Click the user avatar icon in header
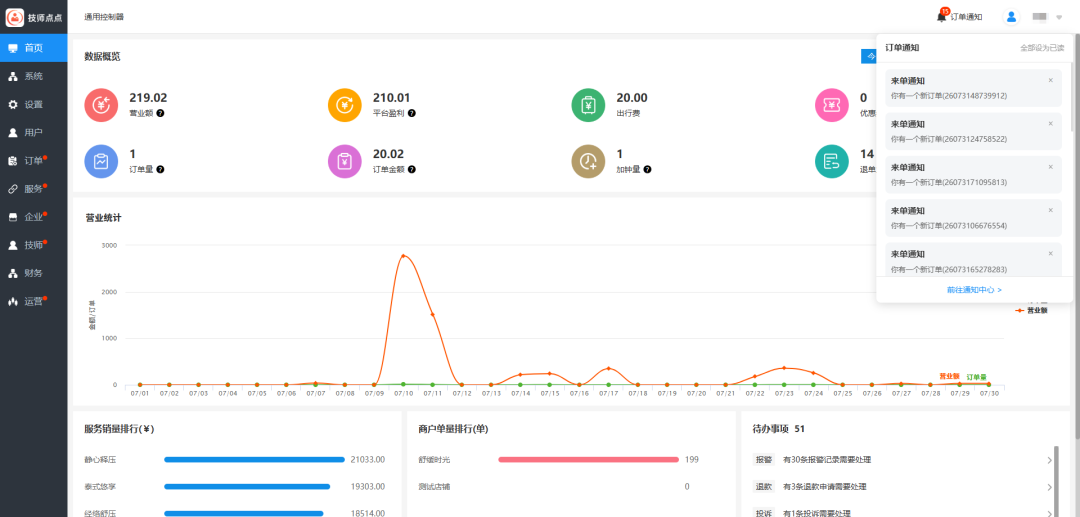Viewport: 1080px width, 517px height. 1011,17
